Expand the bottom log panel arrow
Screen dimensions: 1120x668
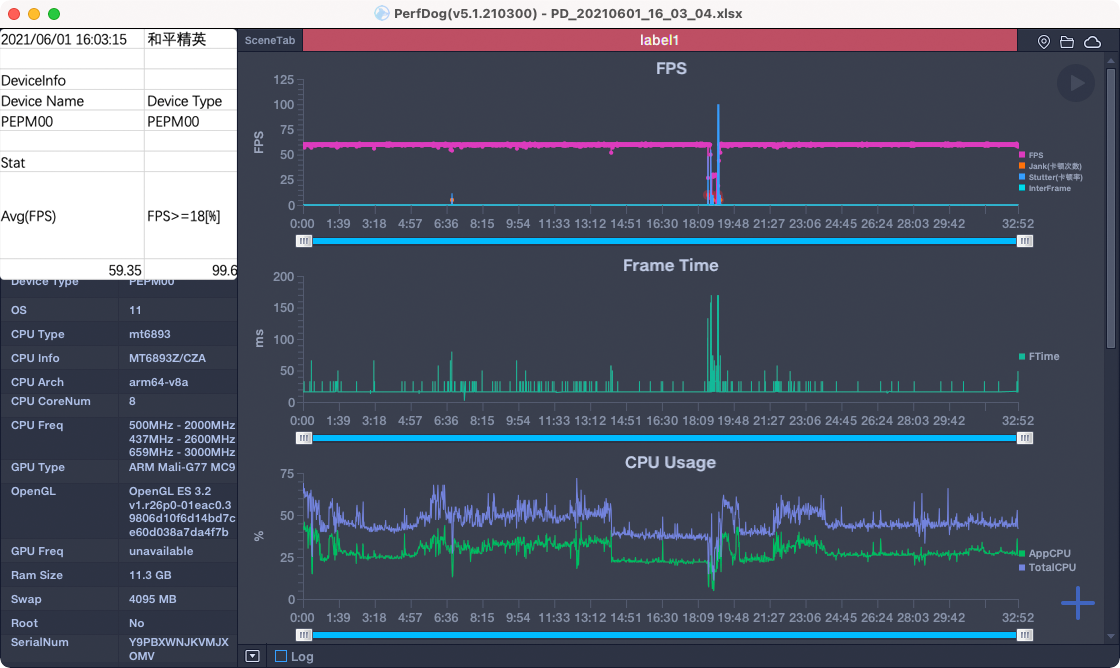point(253,656)
